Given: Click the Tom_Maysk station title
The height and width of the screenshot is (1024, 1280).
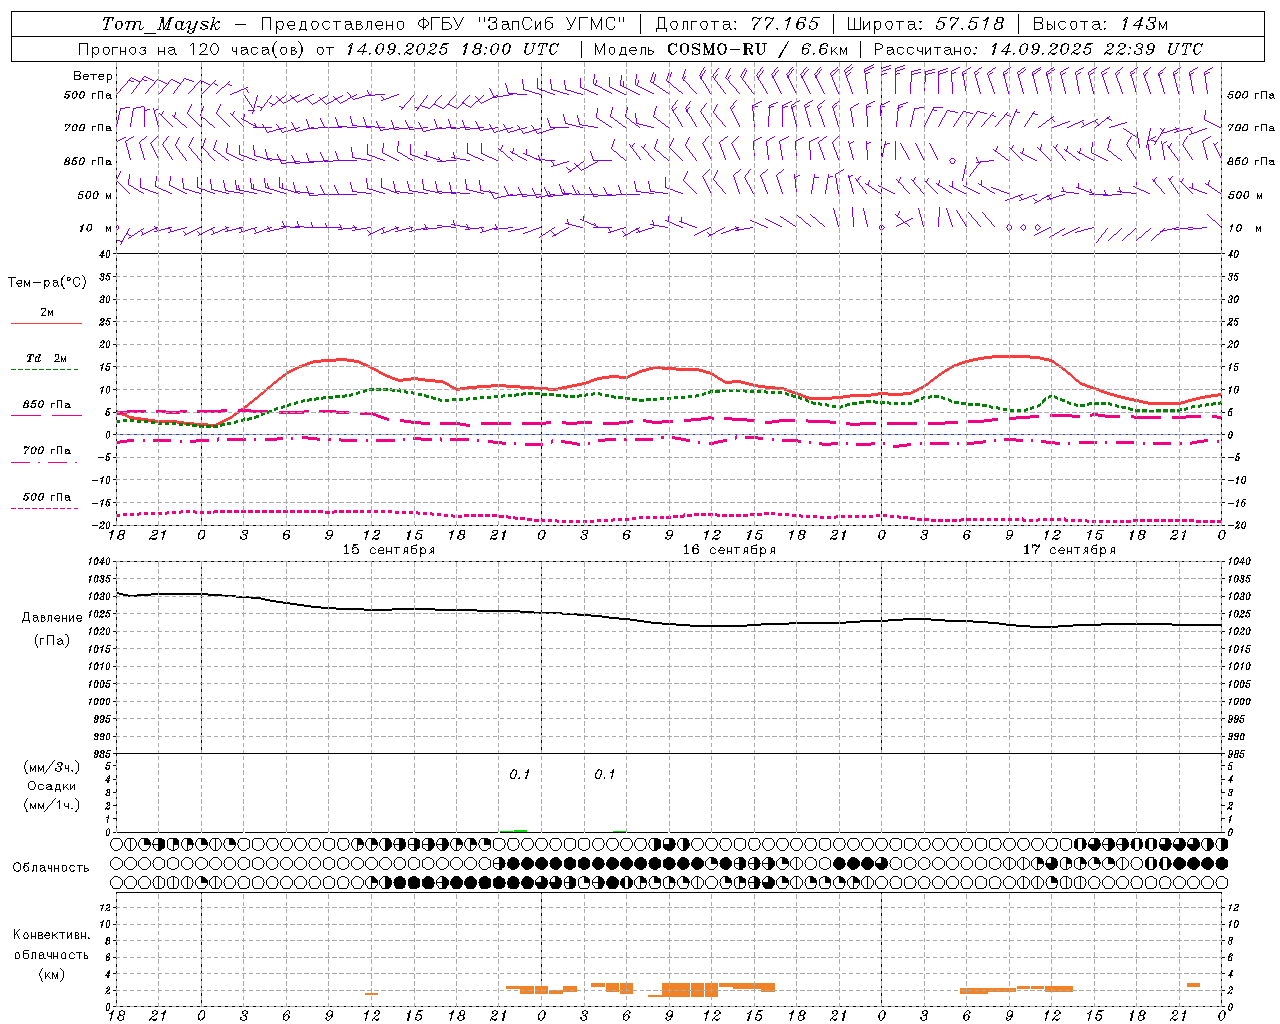Looking at the screenshot, I should (x=161, y=24).
